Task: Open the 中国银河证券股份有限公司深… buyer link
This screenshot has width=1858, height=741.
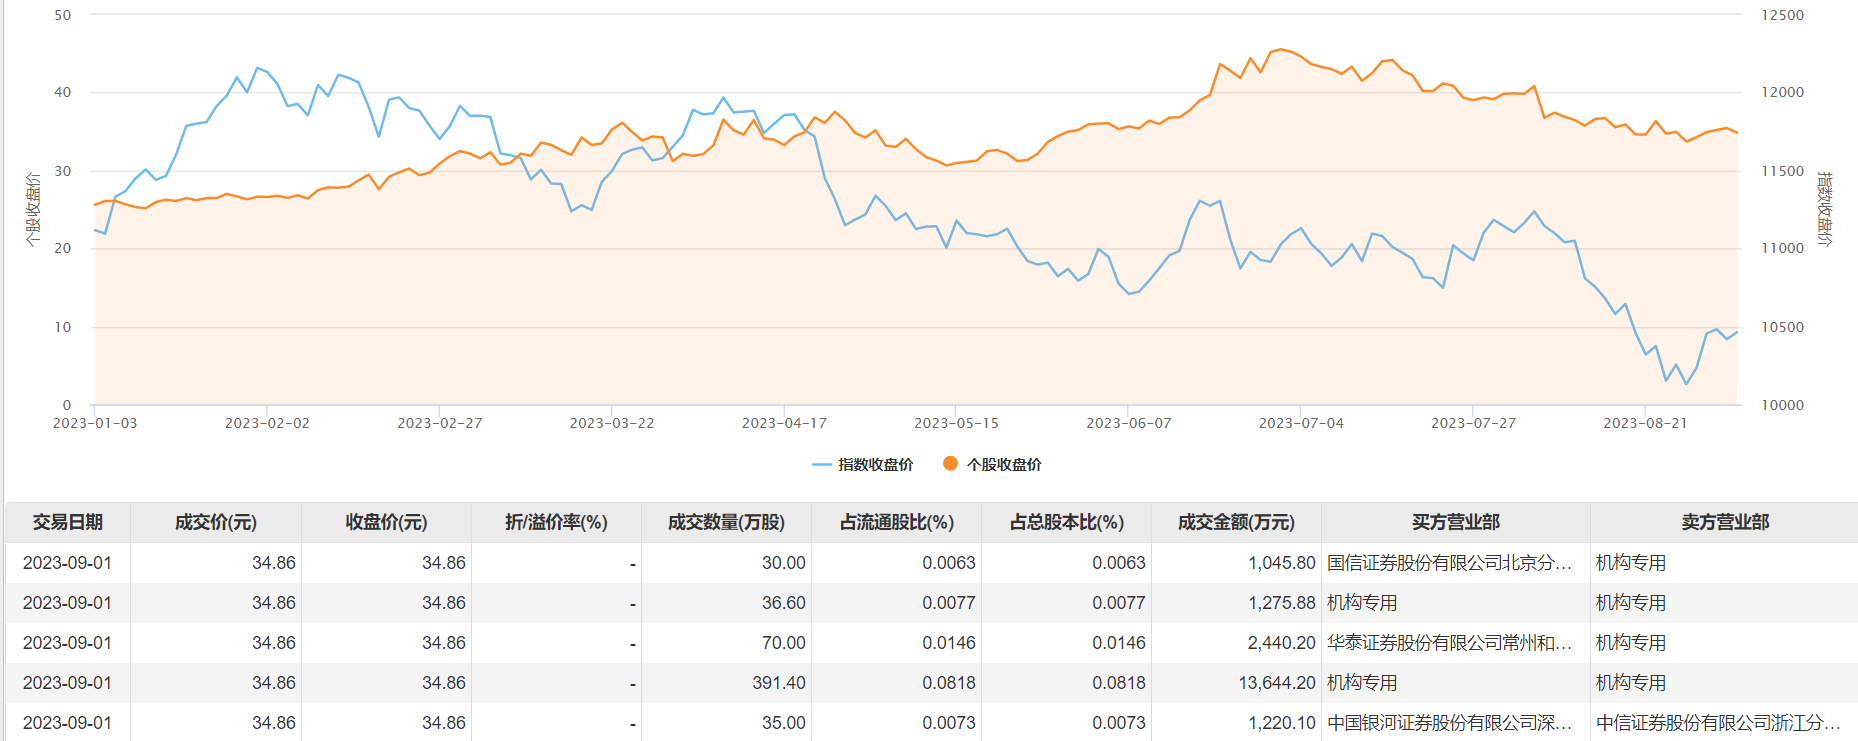Action: [x=1449, y=723]
